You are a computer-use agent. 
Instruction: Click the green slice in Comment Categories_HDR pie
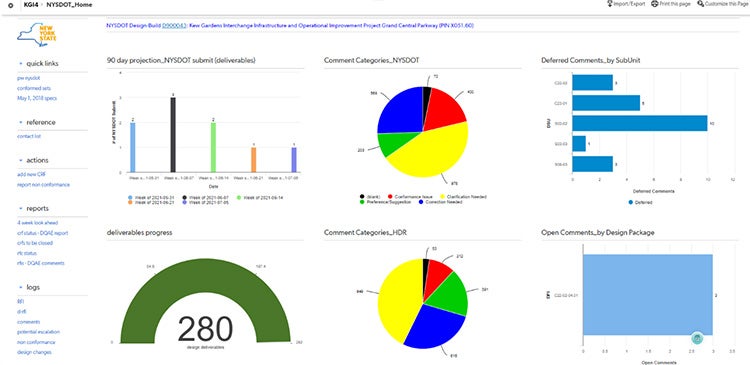[450, 294]
